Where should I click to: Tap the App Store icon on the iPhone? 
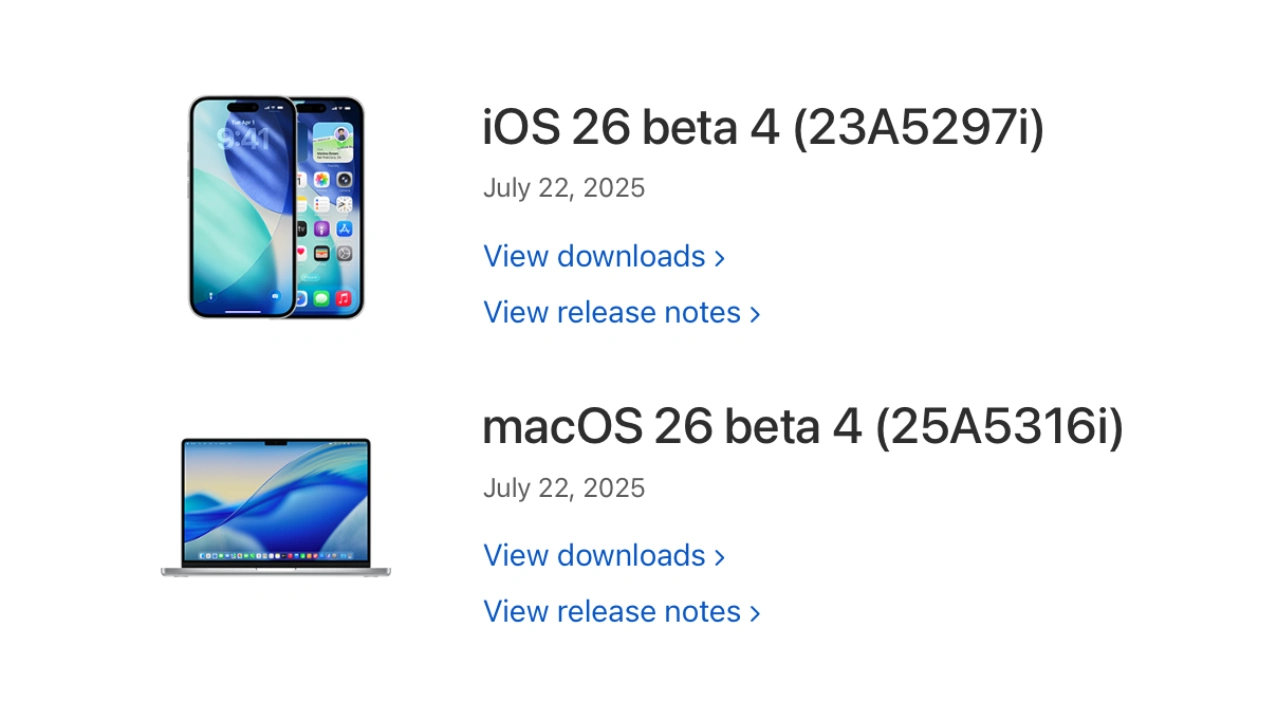coord(343,229)
